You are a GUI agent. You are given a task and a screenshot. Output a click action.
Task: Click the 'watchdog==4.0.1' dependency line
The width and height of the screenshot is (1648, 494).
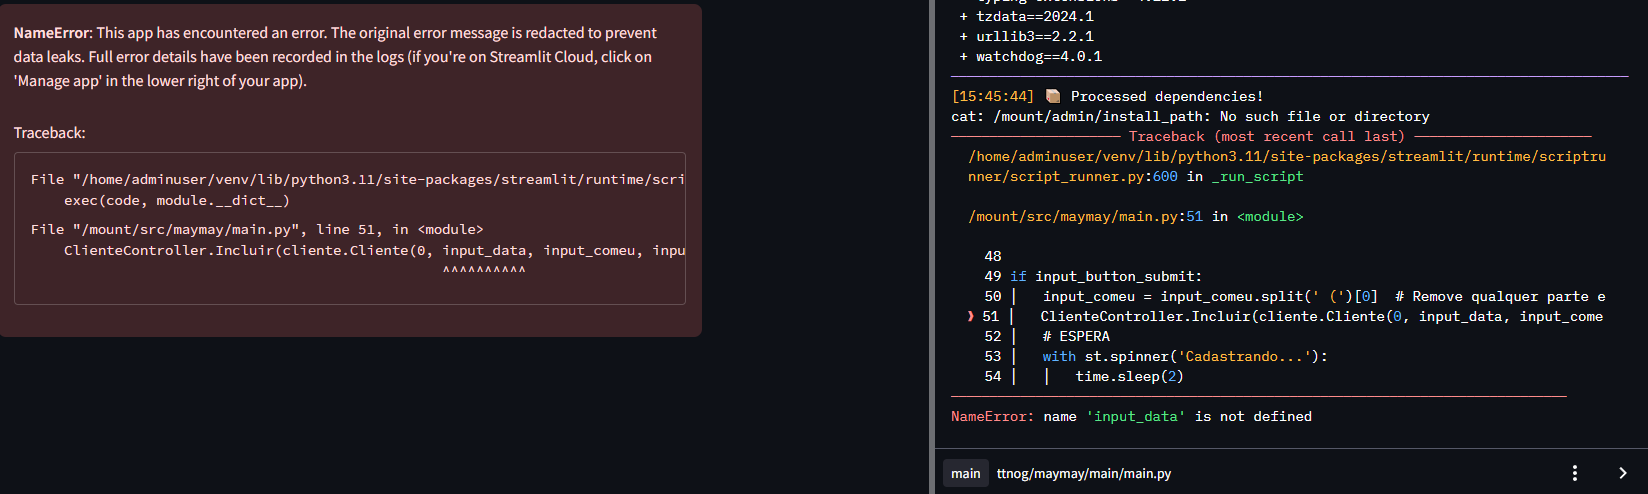click(1038, 56)
